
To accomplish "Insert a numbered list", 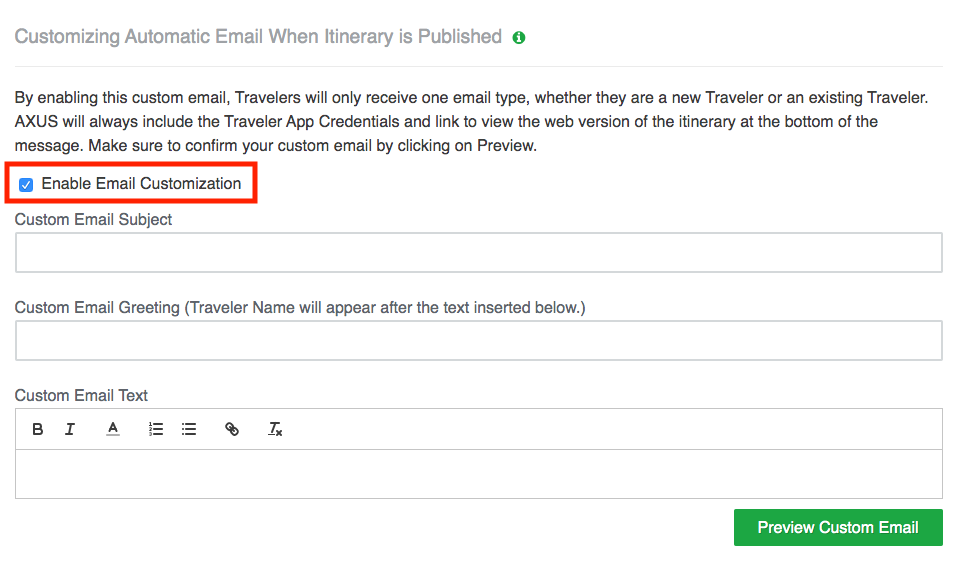I will coord(156,429).
